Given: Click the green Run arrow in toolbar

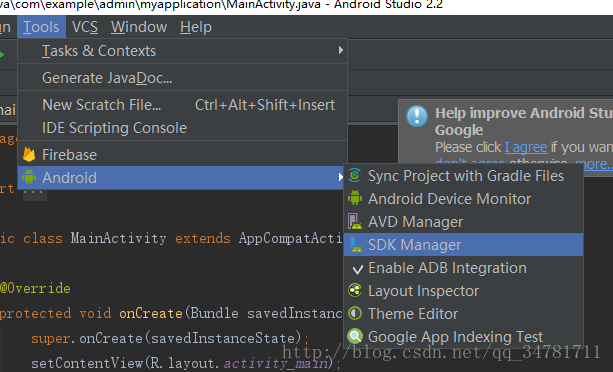Looking at the screenshot, I should pos(2,54).
